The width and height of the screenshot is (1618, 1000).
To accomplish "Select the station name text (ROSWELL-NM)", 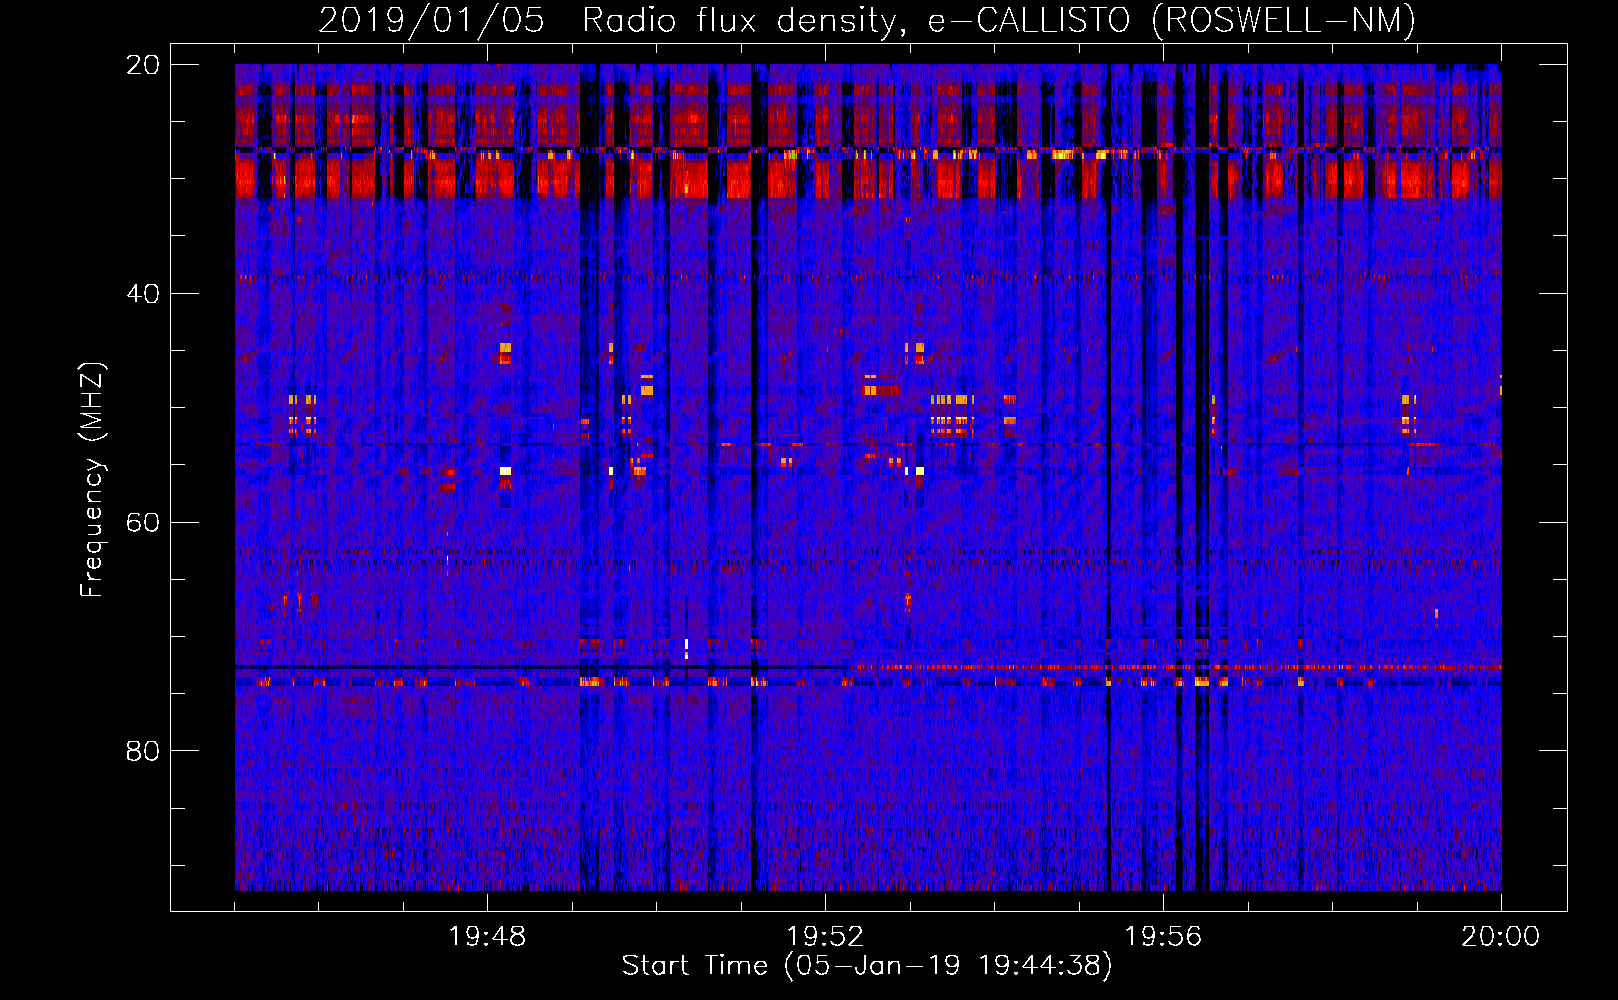I will coord(1284,21).
